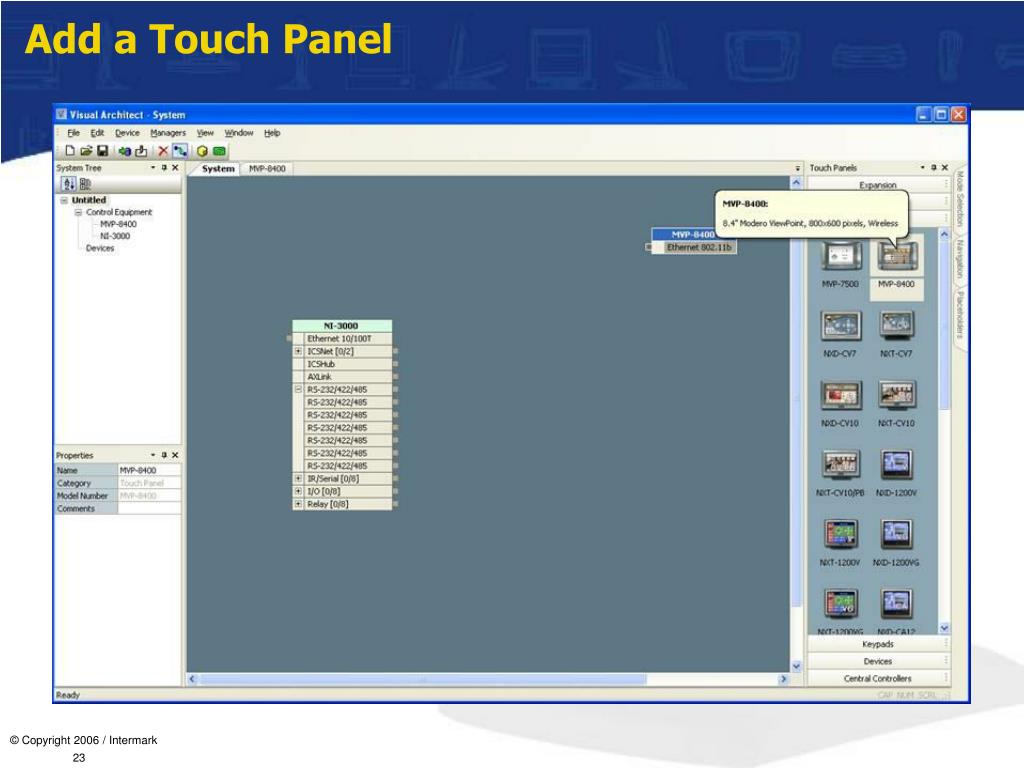
Task: Expand the IR/Serial [0/8] port group
Action: click(298, 479)
